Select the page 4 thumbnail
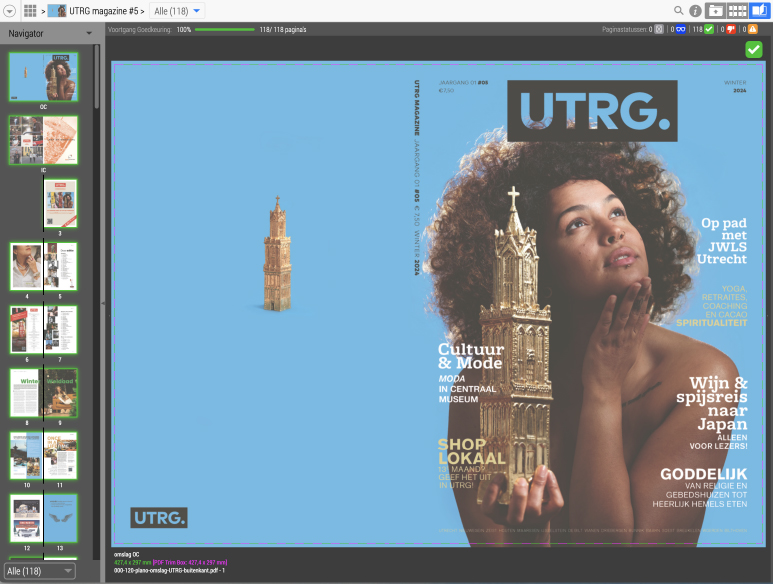The height and width of the screenshot is (584, 773). tap(27, 266)
